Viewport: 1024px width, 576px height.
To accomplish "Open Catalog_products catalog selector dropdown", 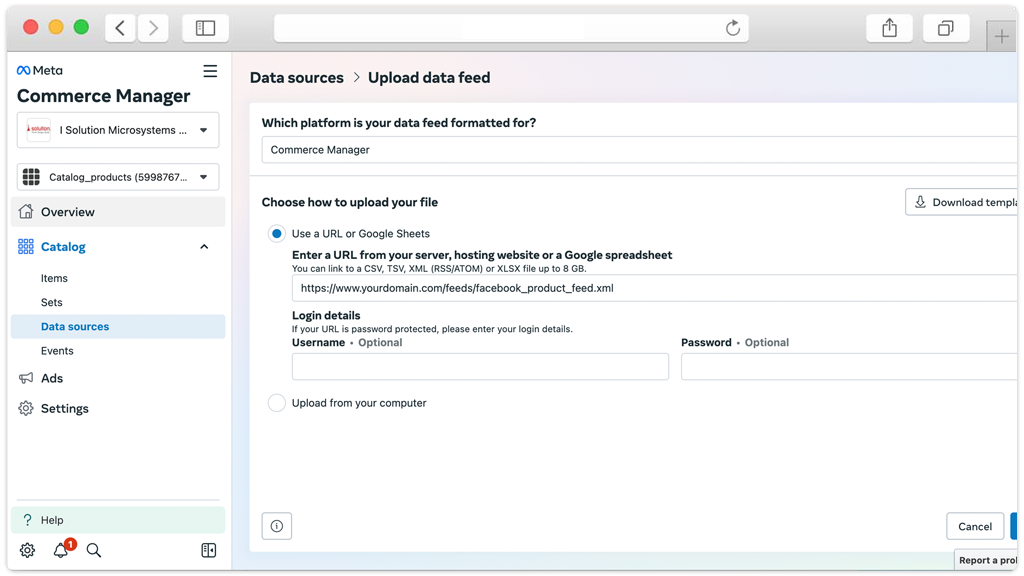I will coord(119,177).
